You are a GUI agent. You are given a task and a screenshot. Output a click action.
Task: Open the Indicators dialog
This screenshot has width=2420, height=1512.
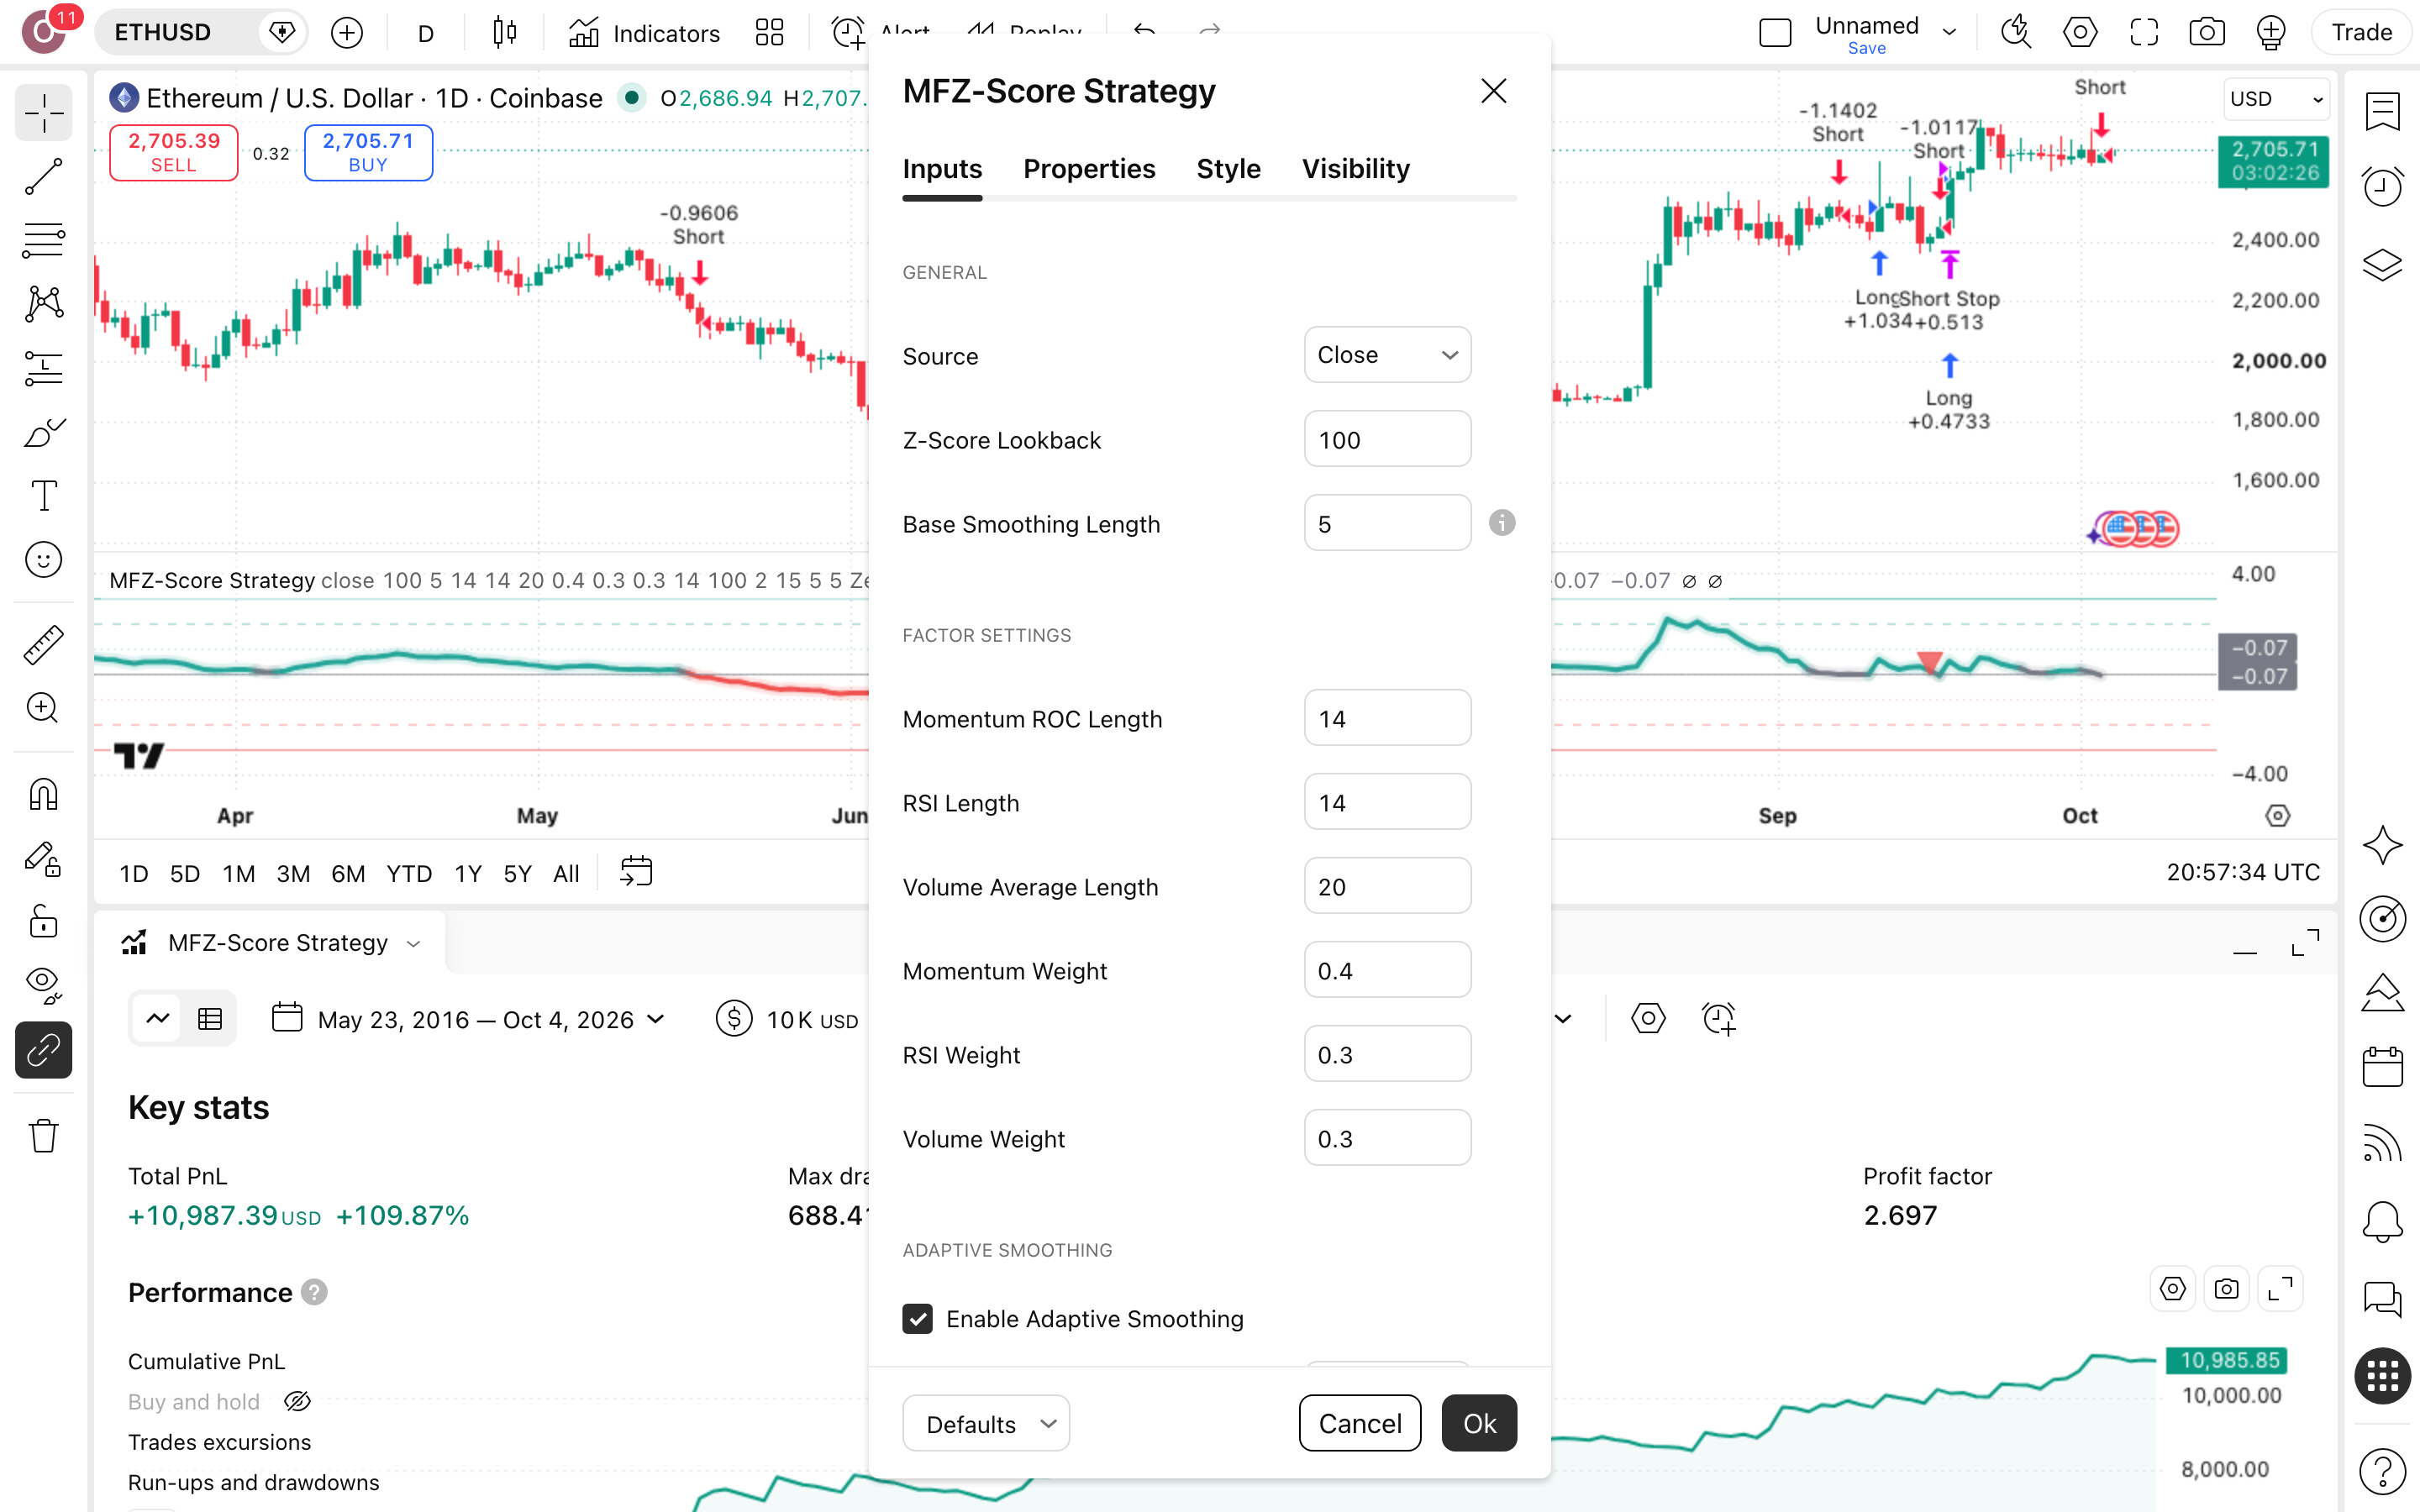645,33
